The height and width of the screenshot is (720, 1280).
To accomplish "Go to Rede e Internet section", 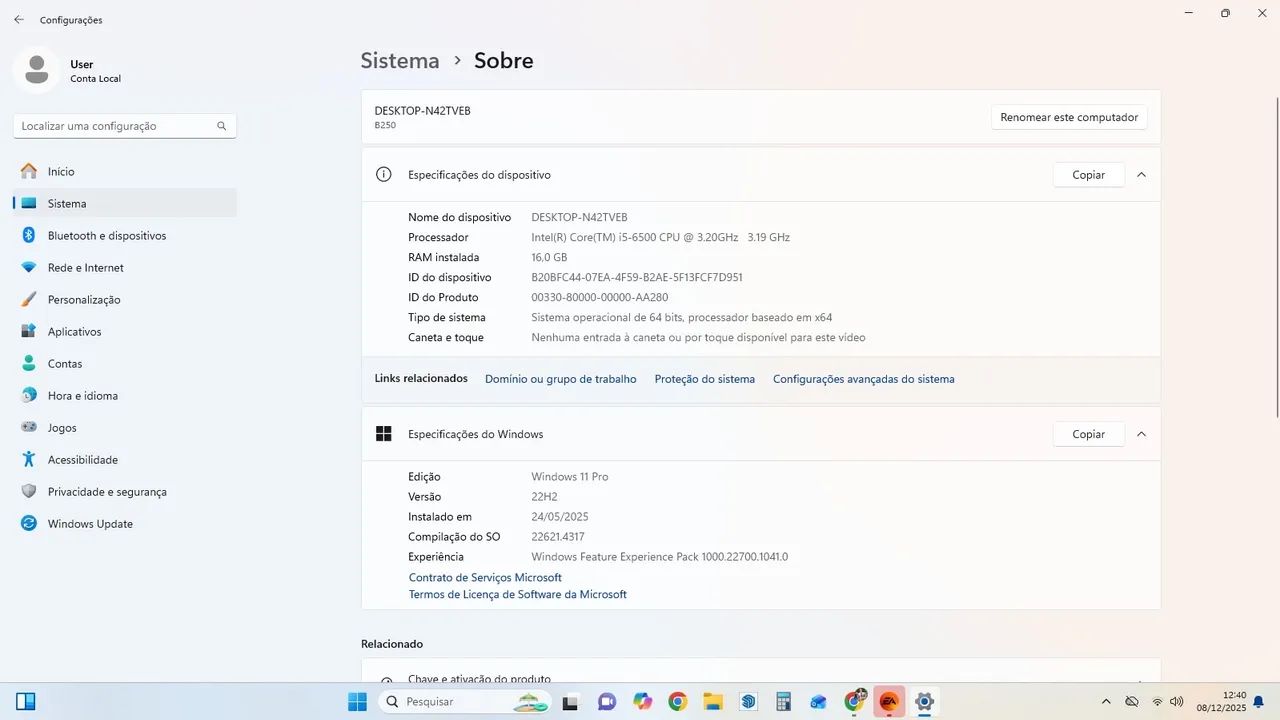I will click(85, 268).
